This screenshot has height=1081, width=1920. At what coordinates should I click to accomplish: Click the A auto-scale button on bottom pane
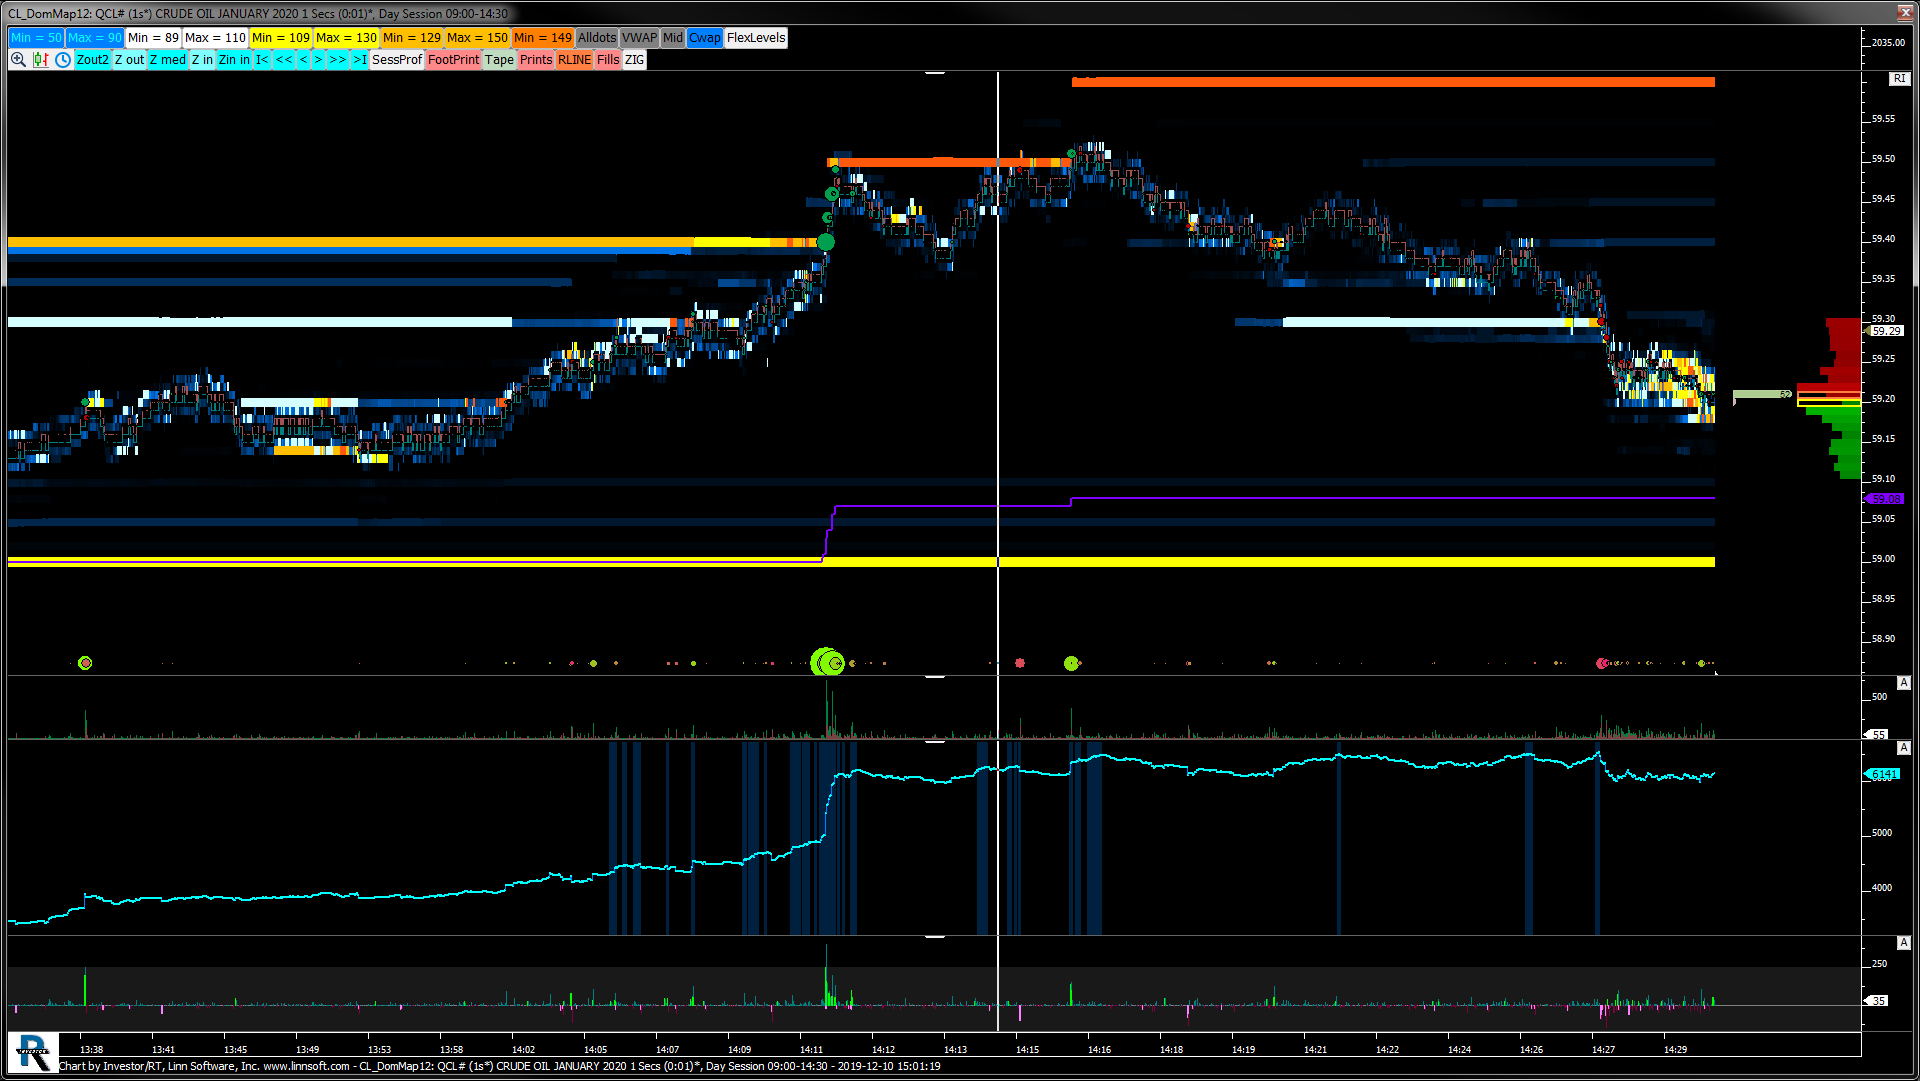pyautogui.click(x=1904, y=943)
